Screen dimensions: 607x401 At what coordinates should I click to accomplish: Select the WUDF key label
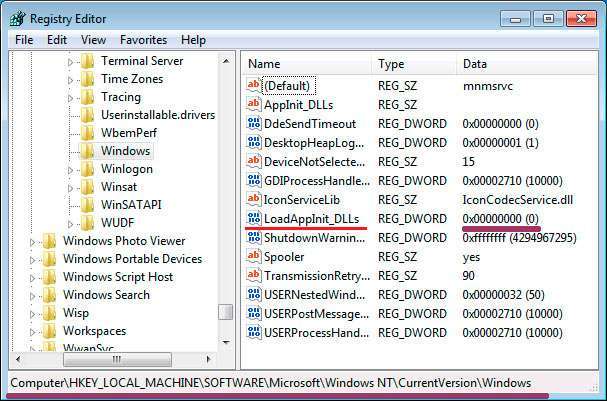pos(117,223)
